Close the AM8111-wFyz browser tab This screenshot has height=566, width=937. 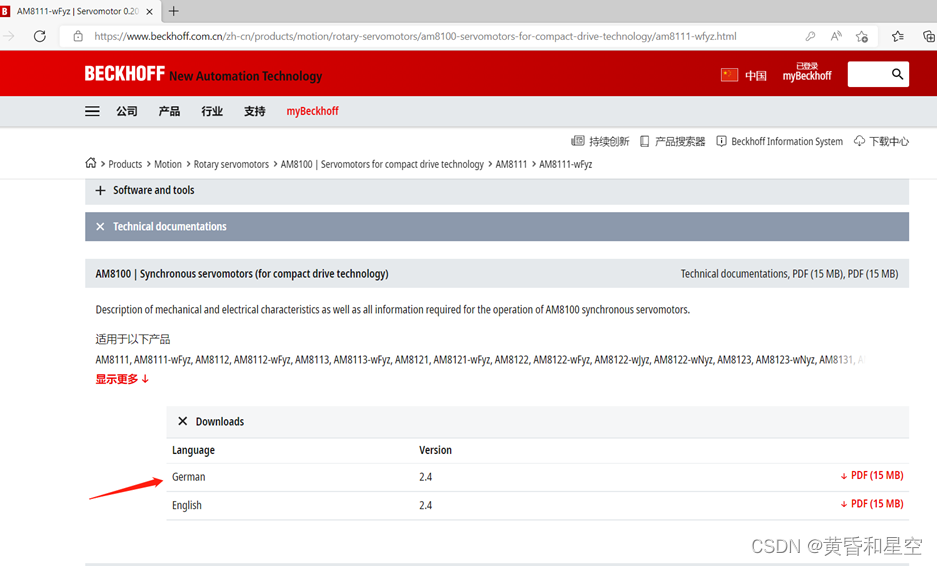point(149,11)
